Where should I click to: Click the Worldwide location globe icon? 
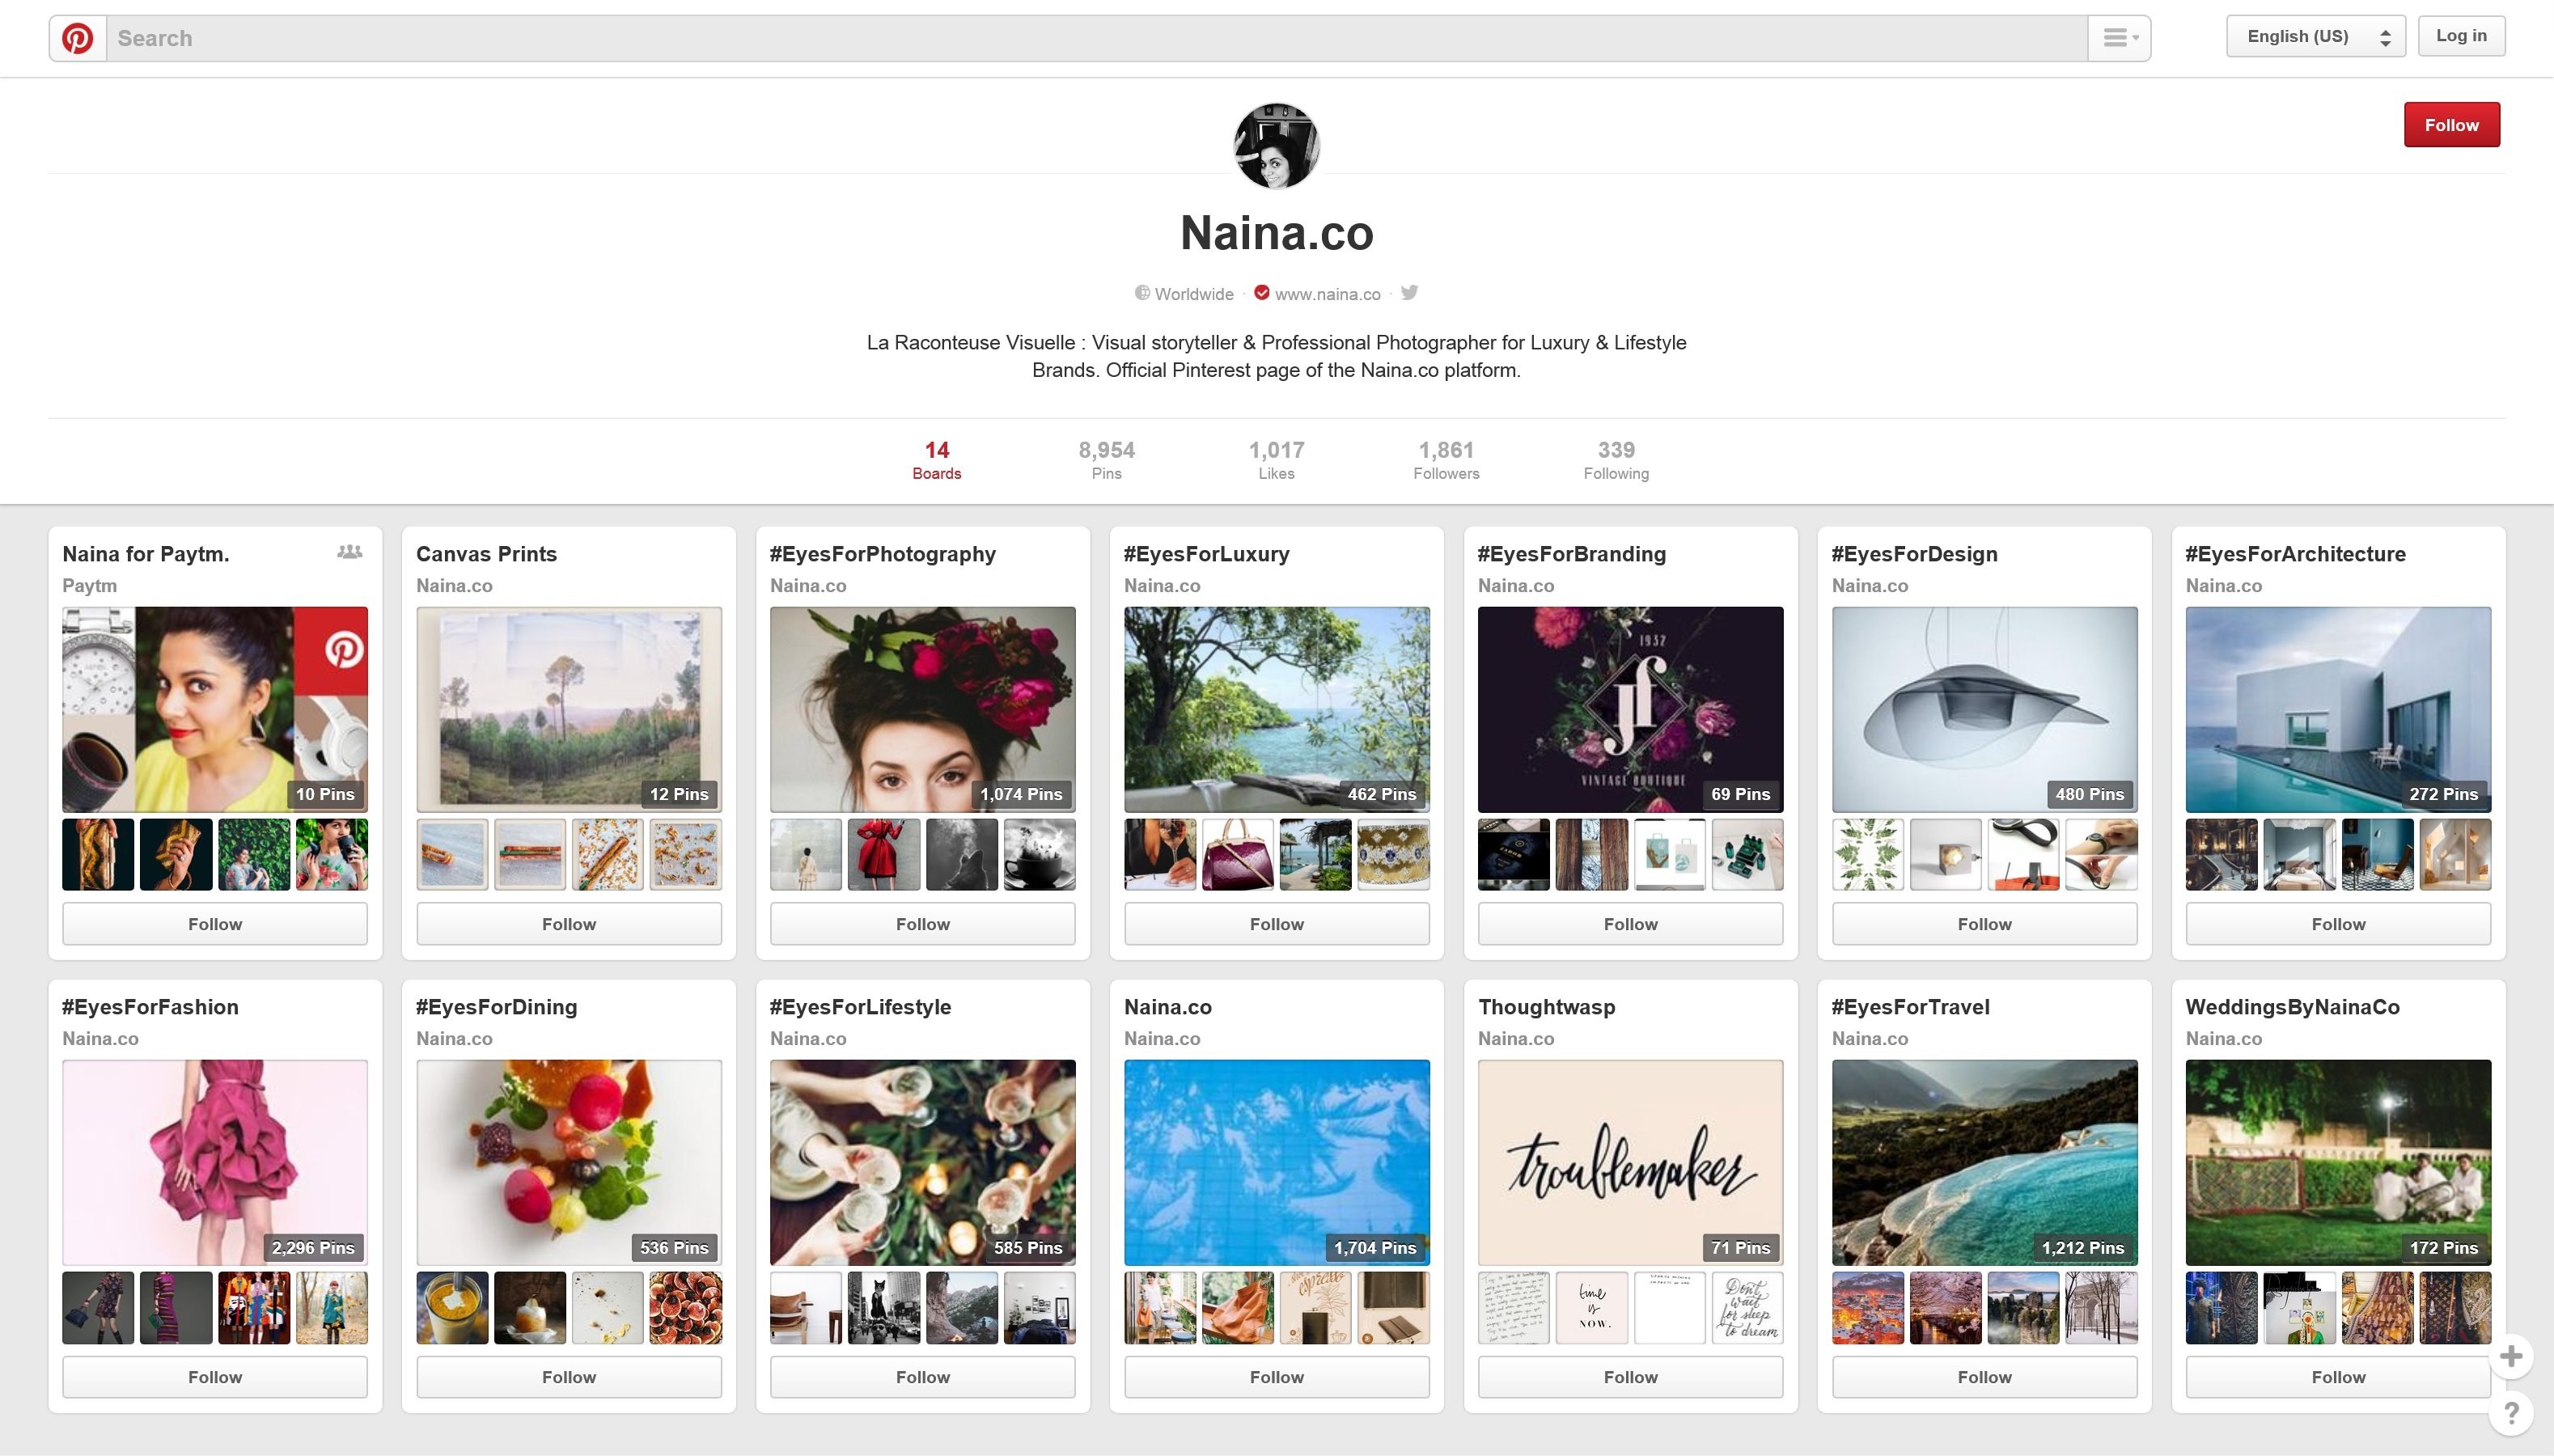pos(1142,293)
